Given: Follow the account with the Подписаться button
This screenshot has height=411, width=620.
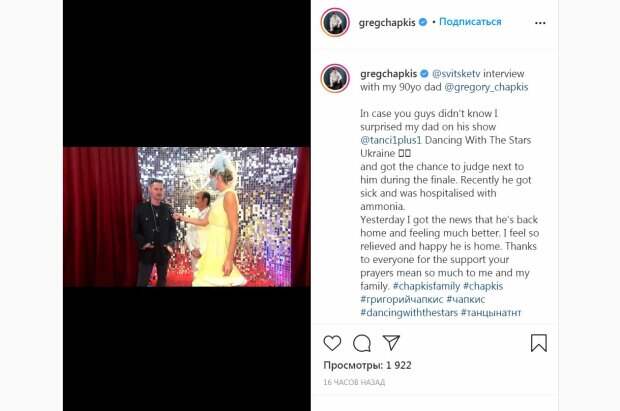Looking at the screenshot, I should click(x=470, y=22).
